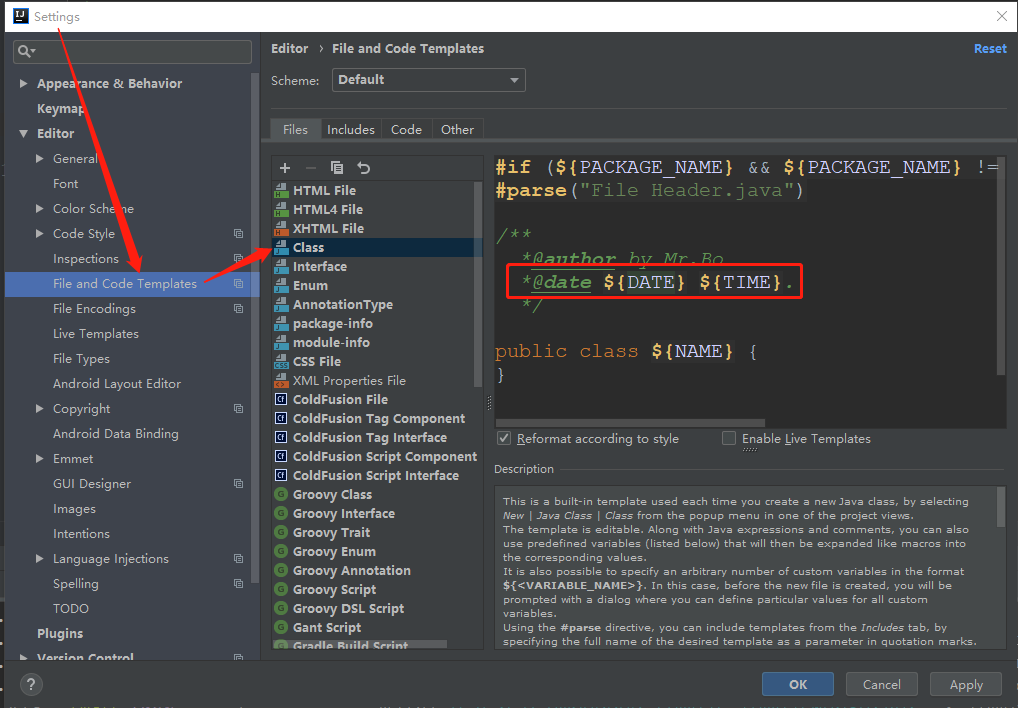
Task: Click the search magnifier icon in settings
Action: click(x=27, y=51)
